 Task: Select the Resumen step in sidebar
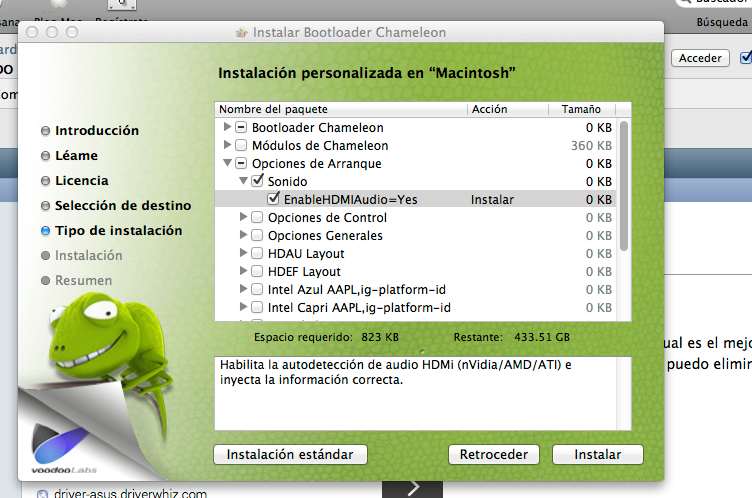coord(77,280)
